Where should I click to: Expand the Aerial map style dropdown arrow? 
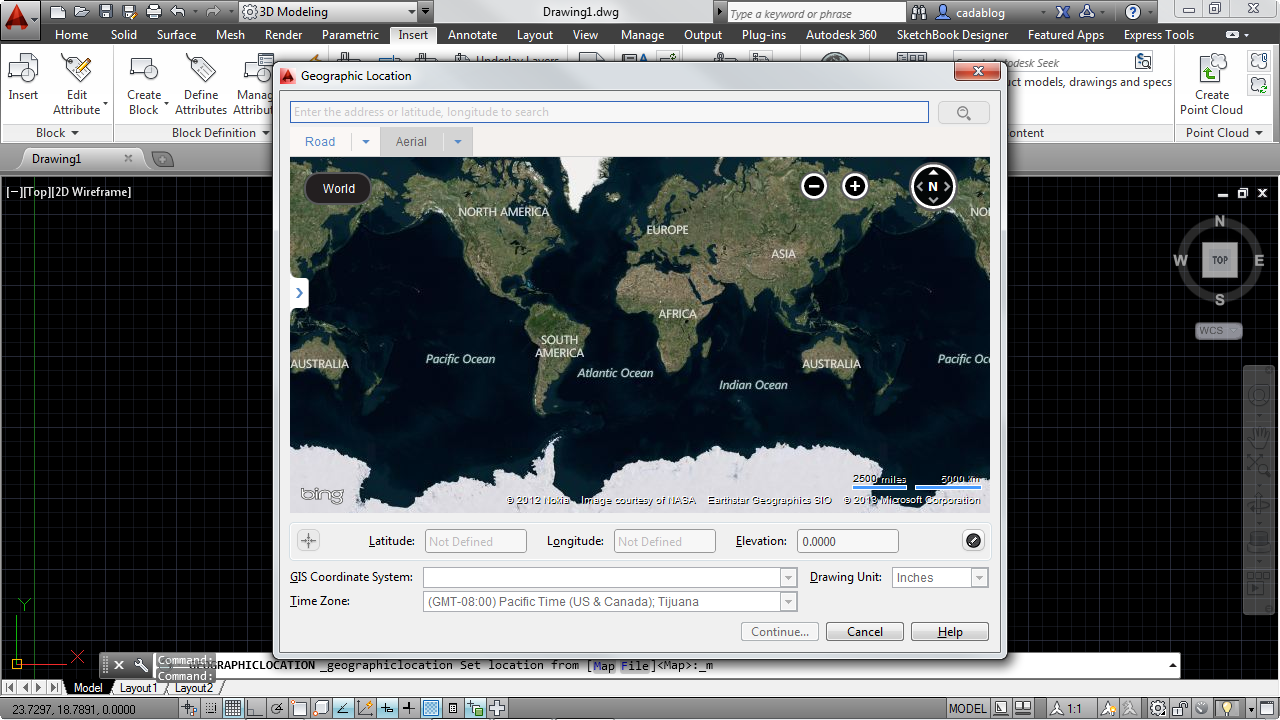coord(458,142)
